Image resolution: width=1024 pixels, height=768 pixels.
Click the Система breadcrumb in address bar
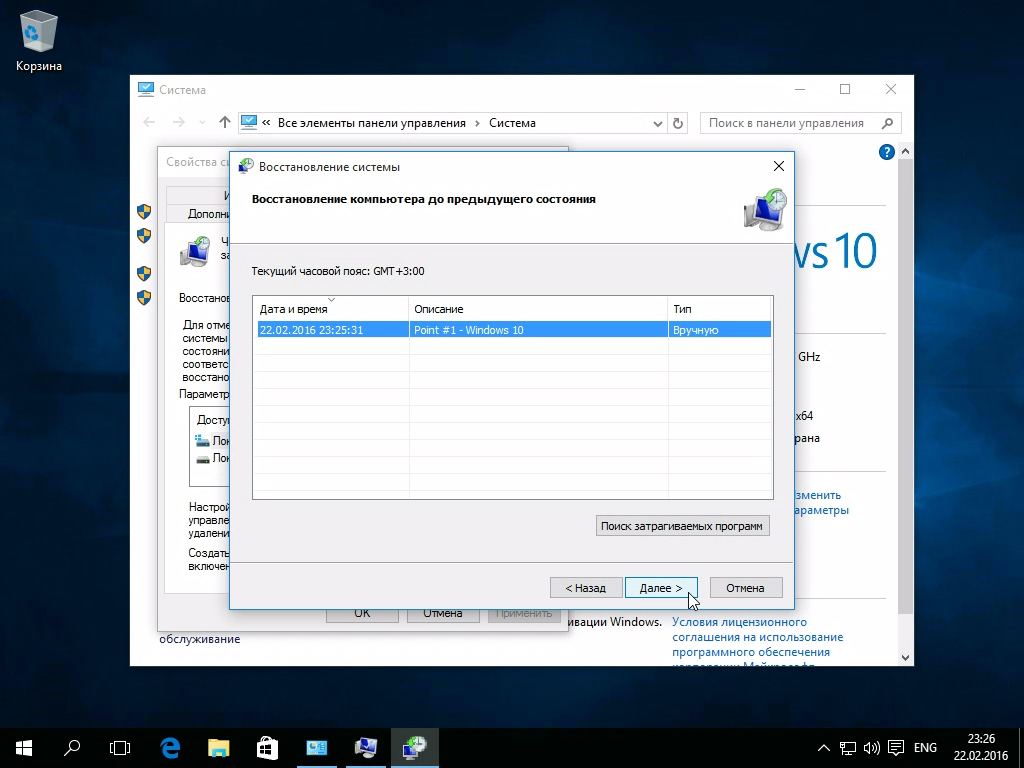coord(512,123)
